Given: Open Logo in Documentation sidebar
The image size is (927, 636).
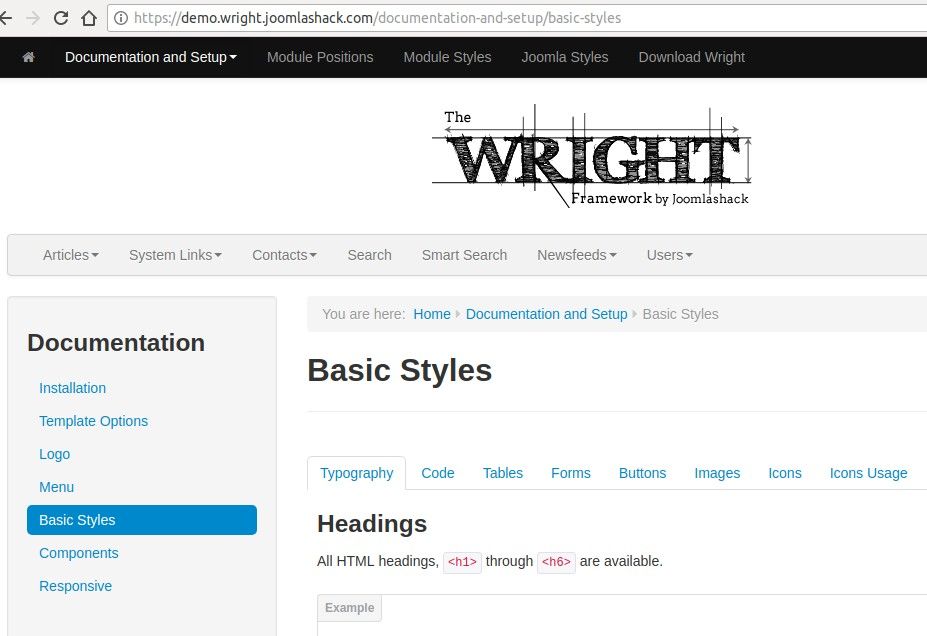Looking at the screenshot, I should (54, 455).
